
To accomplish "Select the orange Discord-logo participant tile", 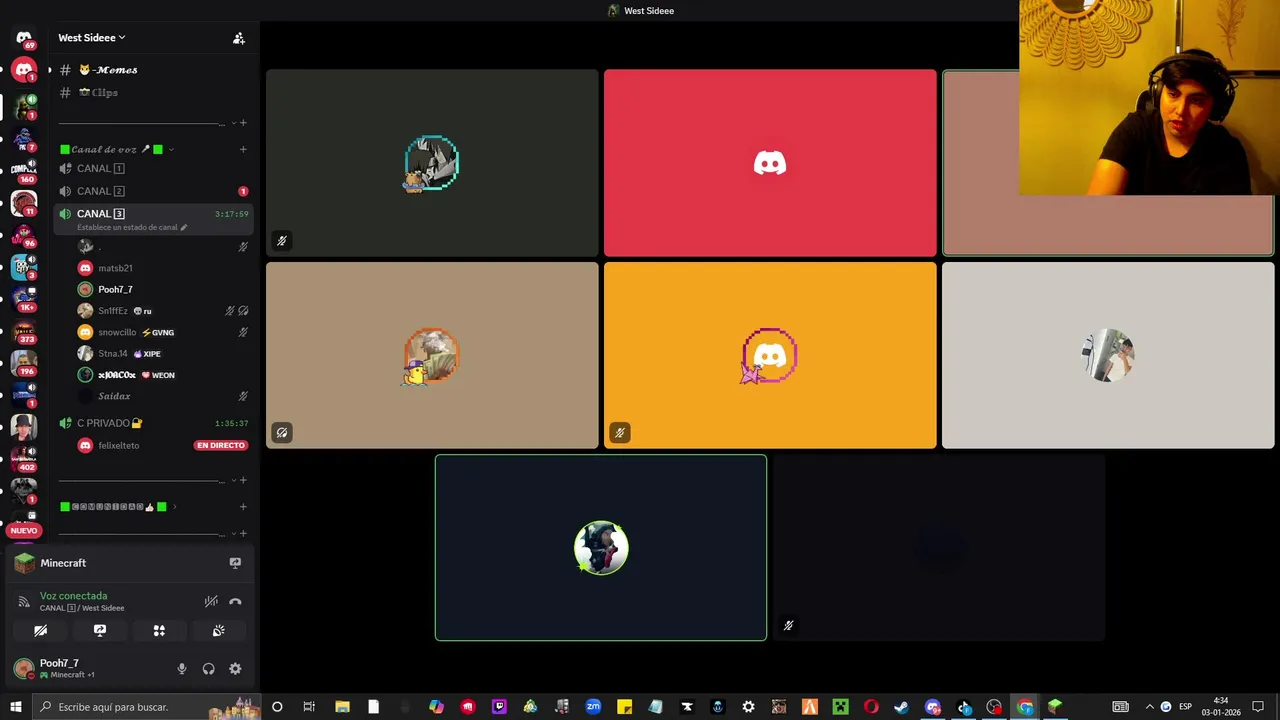I will (x=770, y=355).
